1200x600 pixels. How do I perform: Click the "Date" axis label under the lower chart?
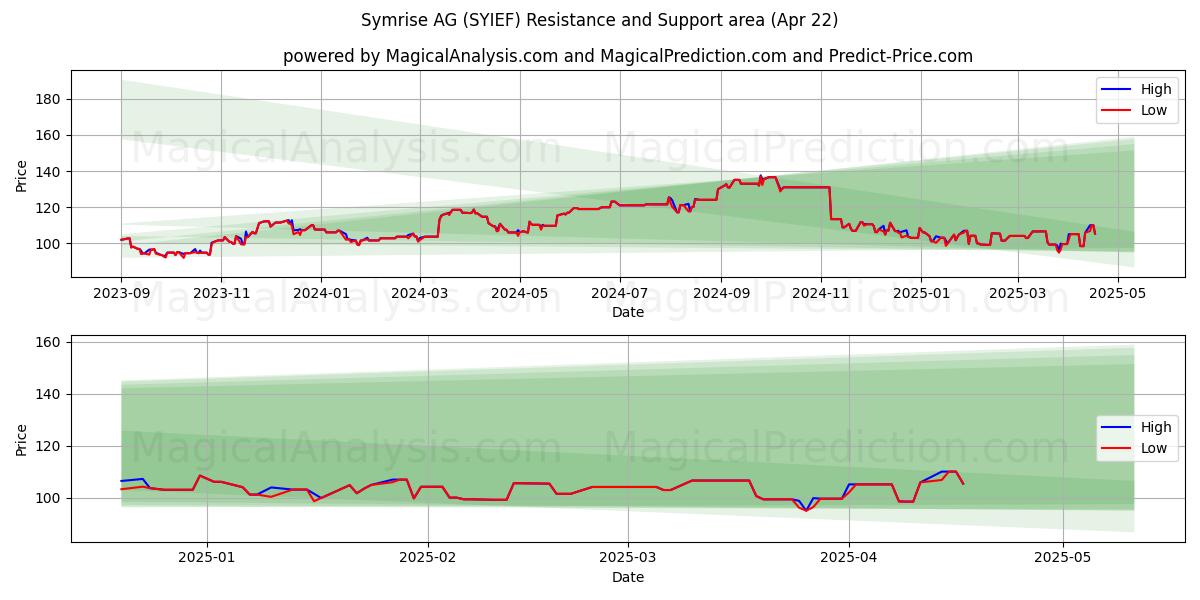pos(628,577)
